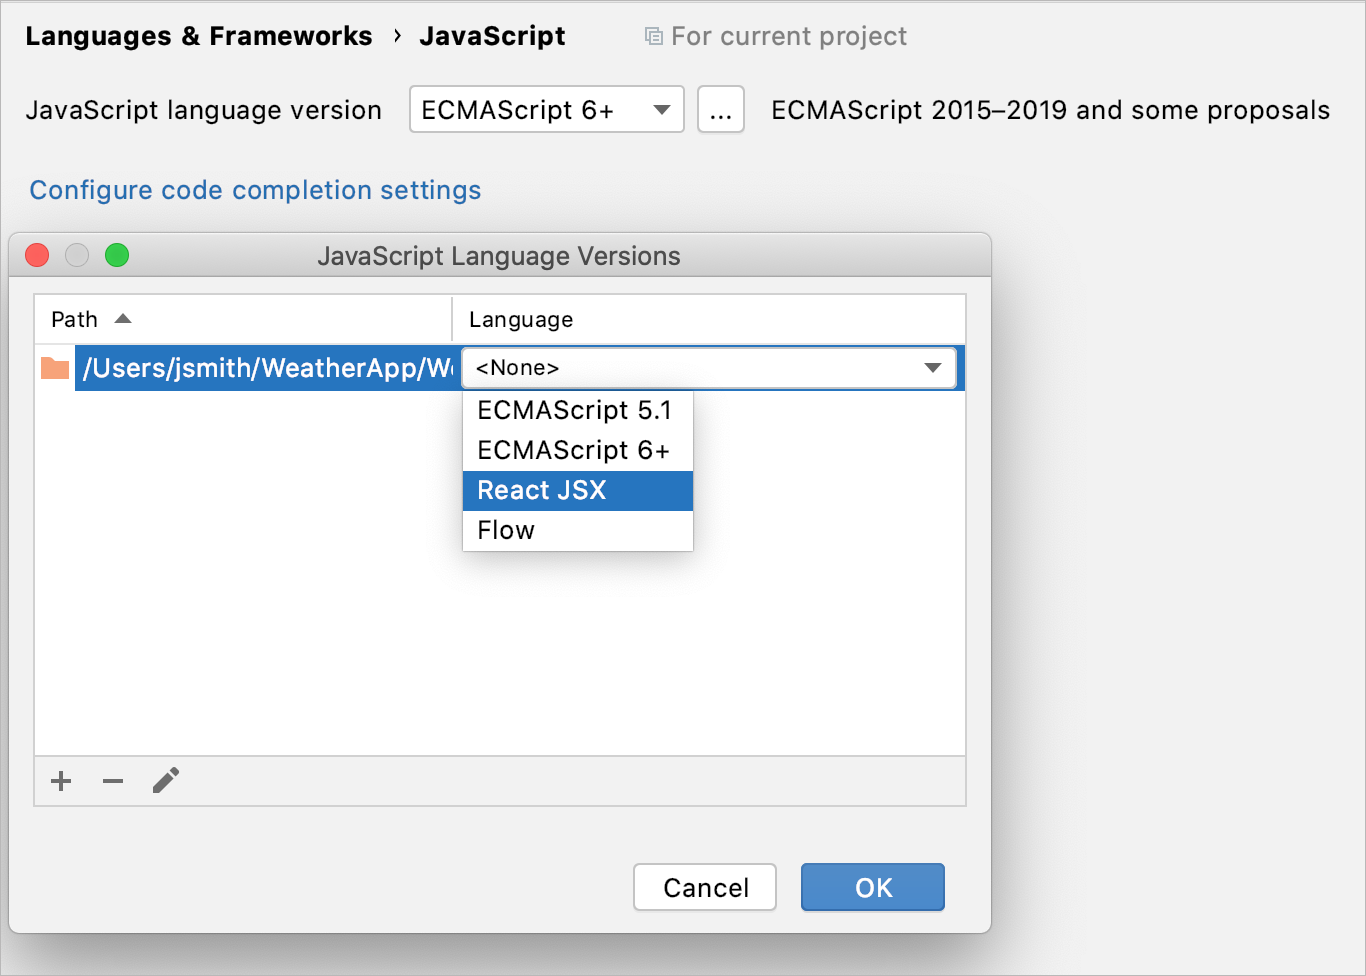
Task: Confirm with the OK button
Action: (x=873, y=887)
